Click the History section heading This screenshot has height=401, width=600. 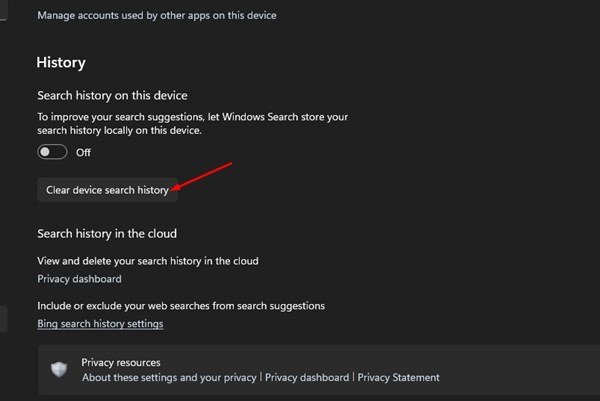point(61,62)
